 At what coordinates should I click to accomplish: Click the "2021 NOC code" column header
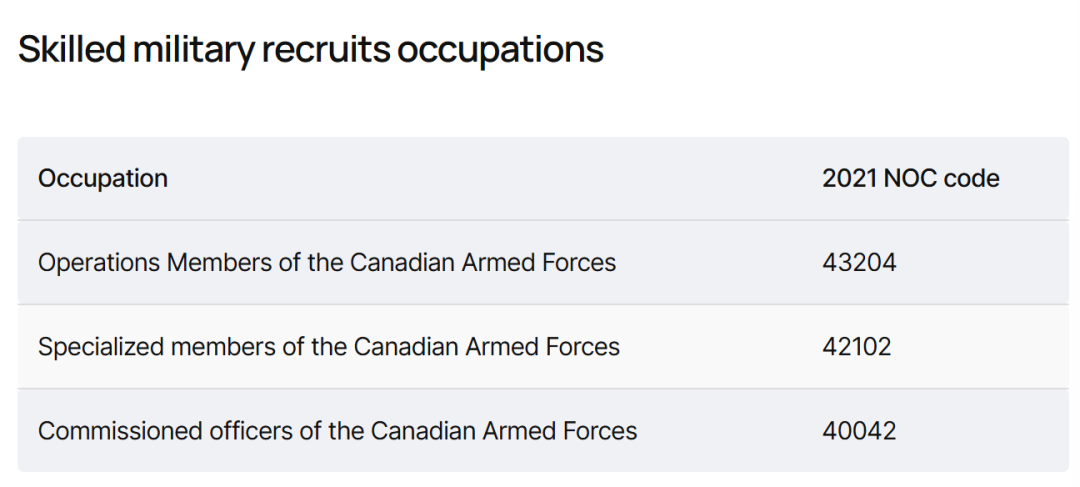click(x=910, y=179)
